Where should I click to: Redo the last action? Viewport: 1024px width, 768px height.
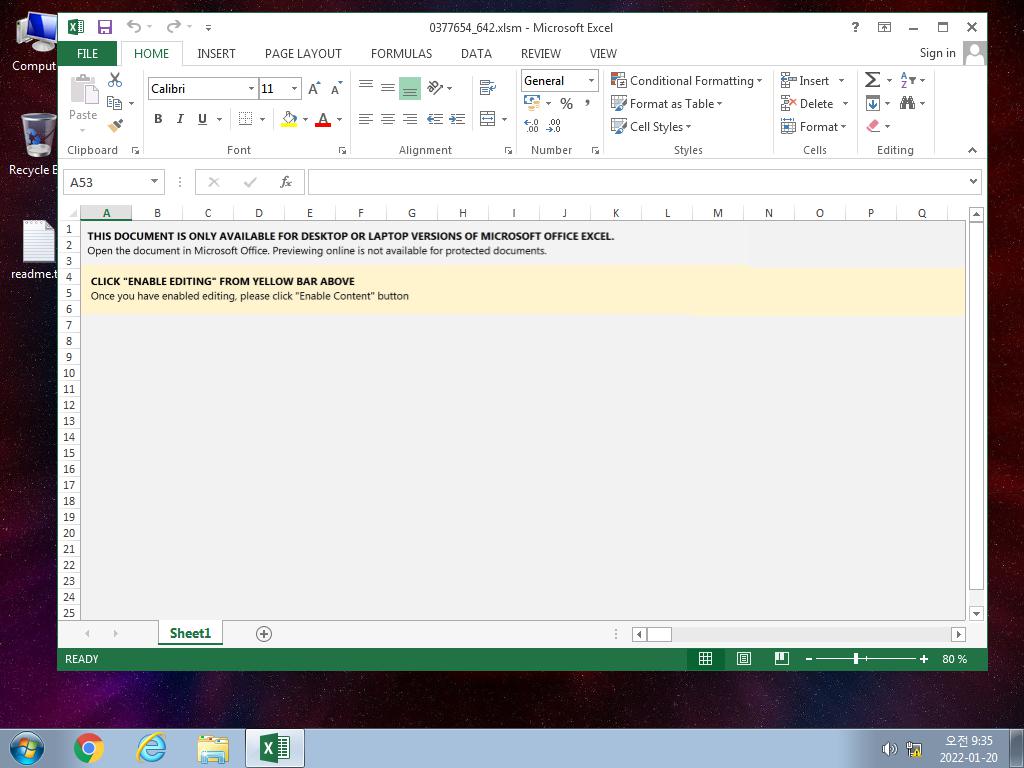[x=173, y=27]
